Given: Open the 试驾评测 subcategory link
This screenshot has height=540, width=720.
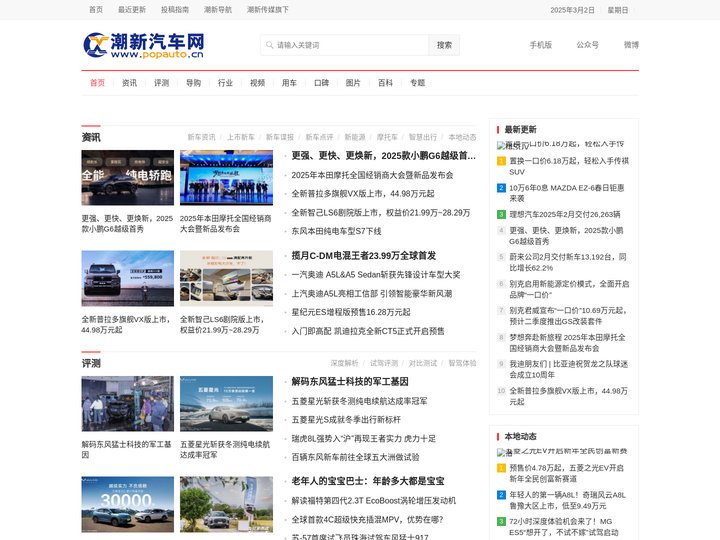Looking at the screenshot, I should [383, 363].
